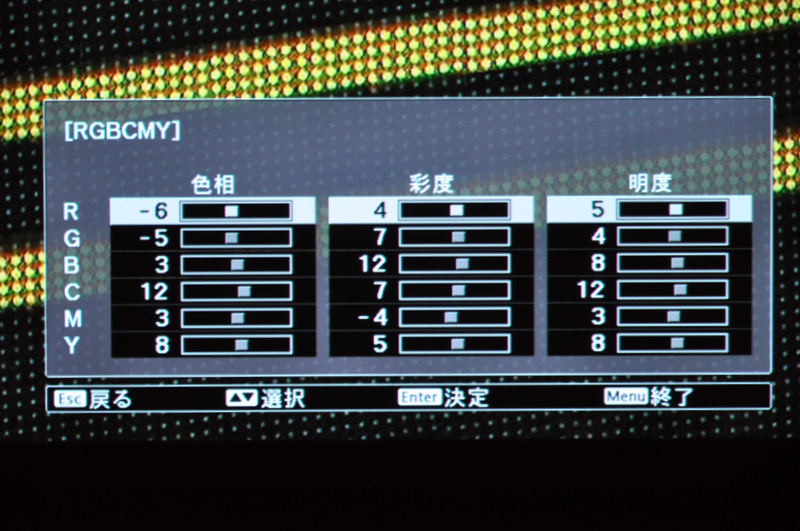The width and height of the screenshot is (800, 531).
Task: Select the R row hue slider showing -6
Action: 236,211
